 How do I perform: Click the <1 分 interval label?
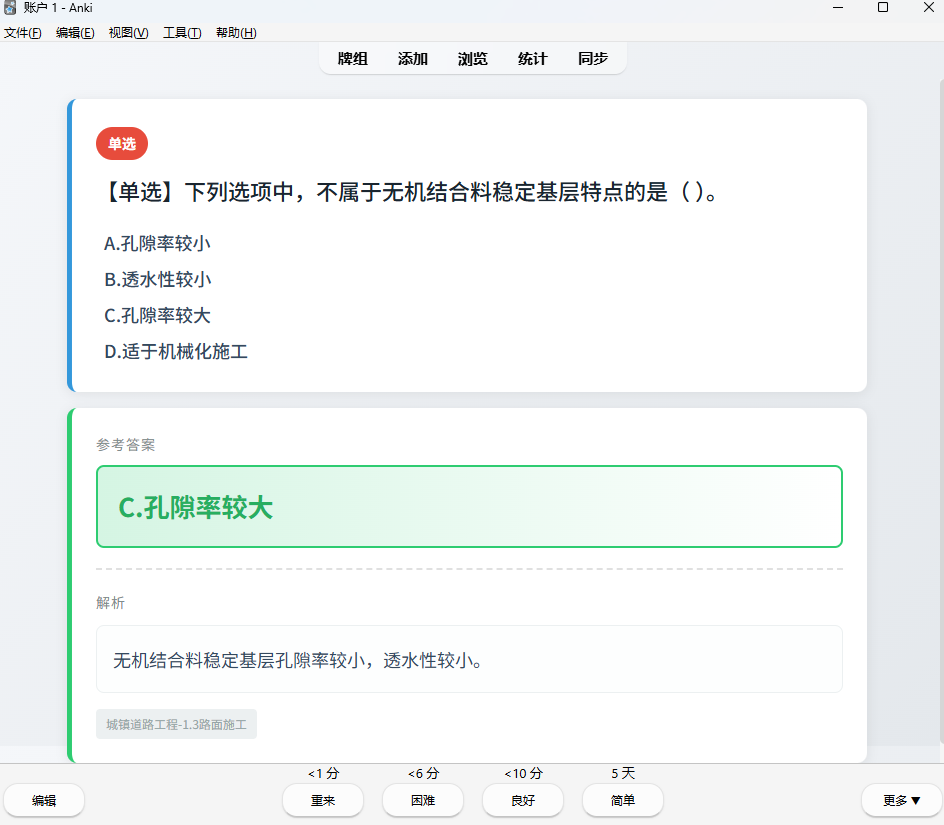[323, 773]
